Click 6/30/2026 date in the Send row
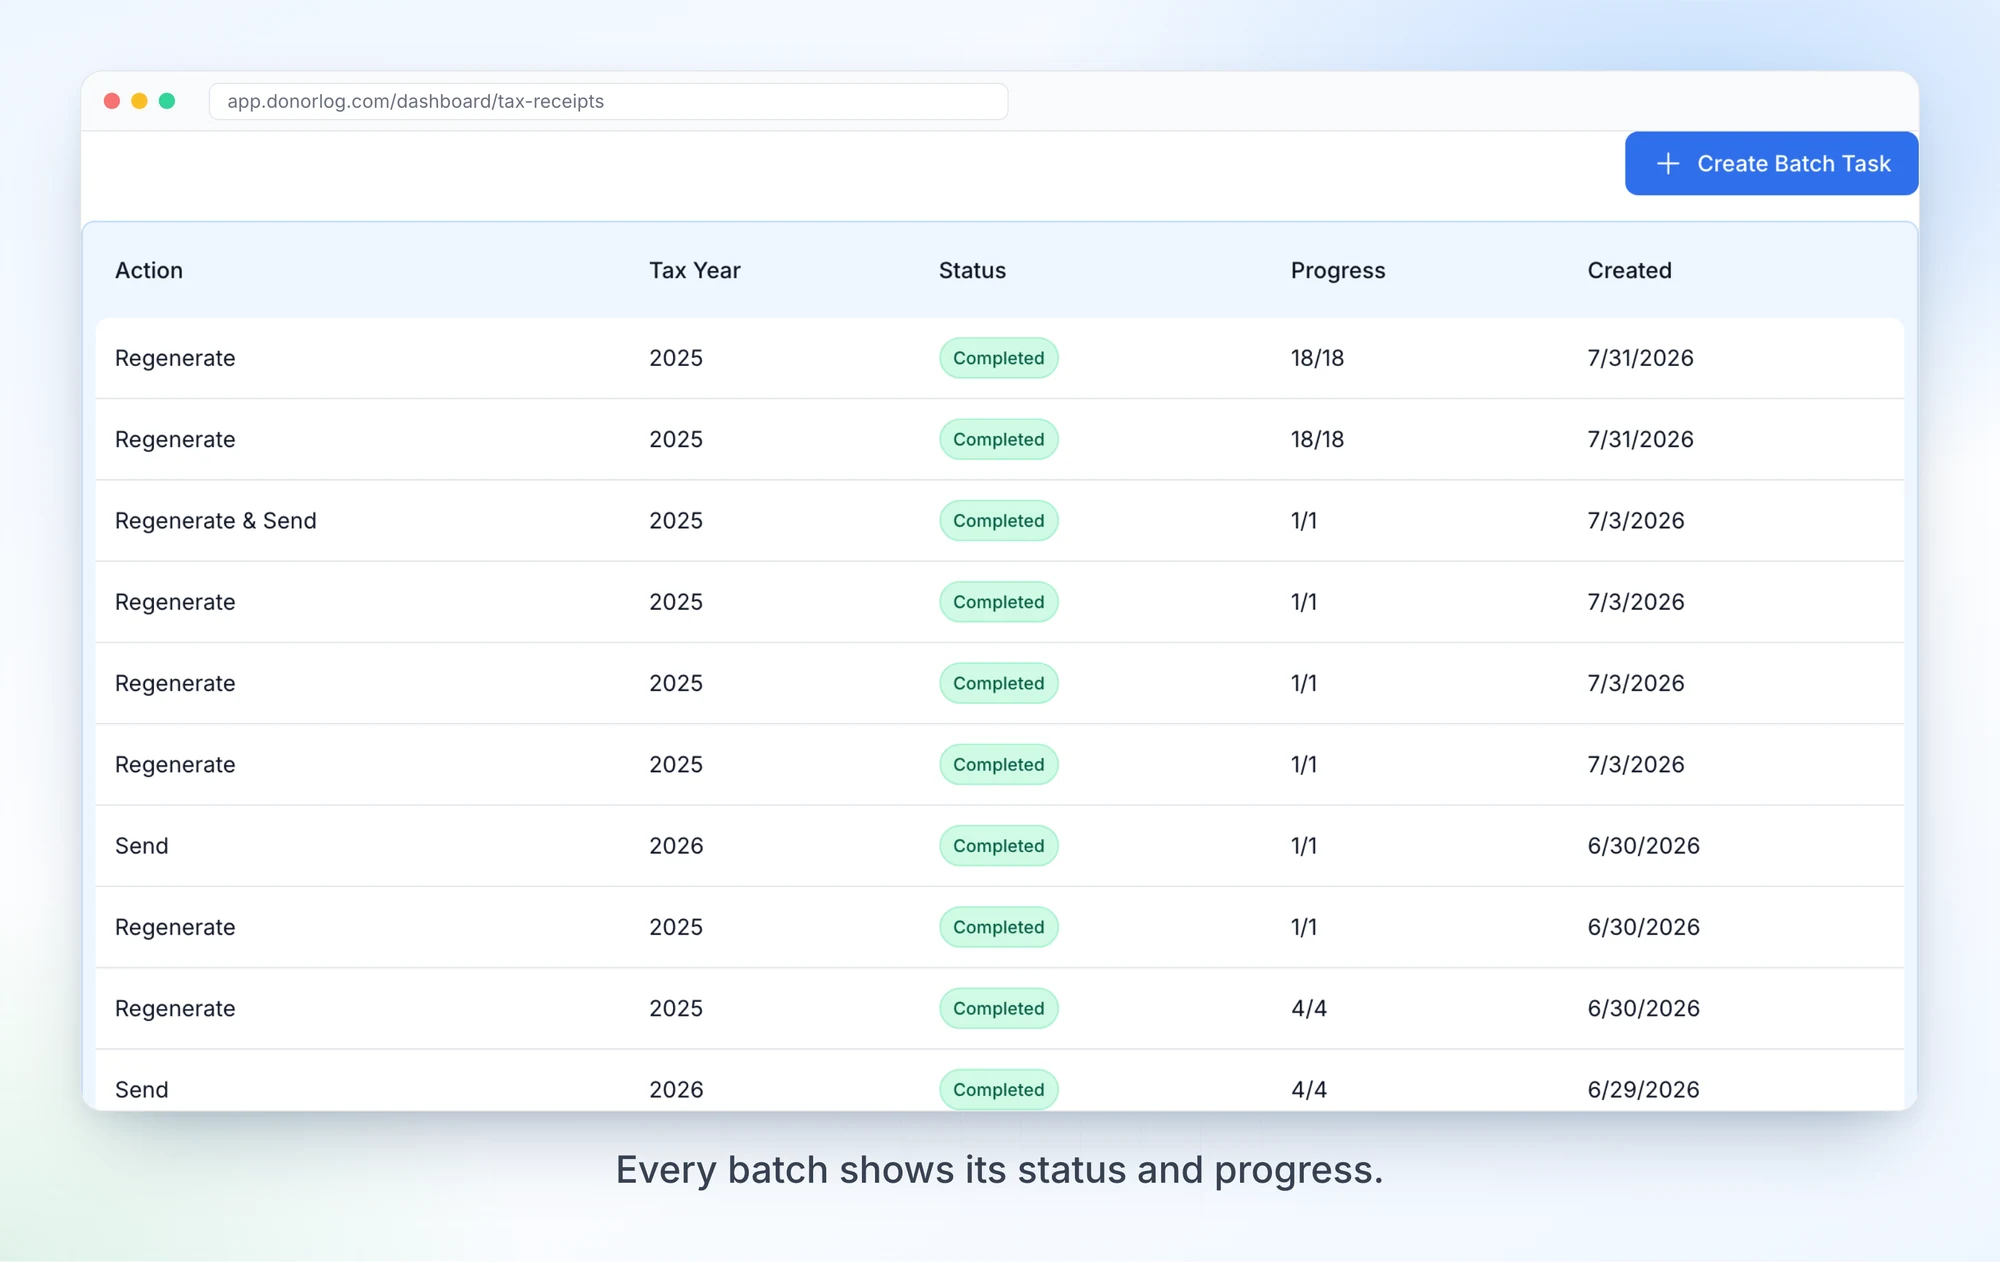This screenshot has width=2000, height=1263. [x=1643, y=846]
